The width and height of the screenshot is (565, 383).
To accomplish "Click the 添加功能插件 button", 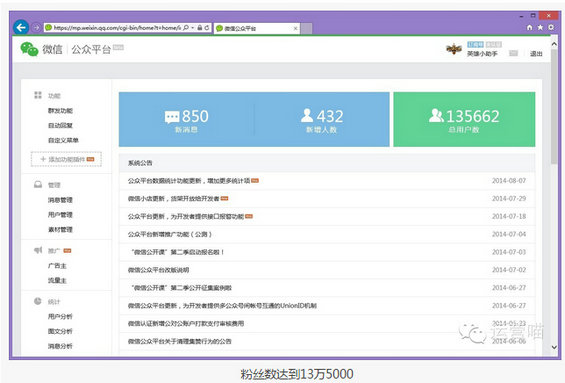I will (66, 159).
